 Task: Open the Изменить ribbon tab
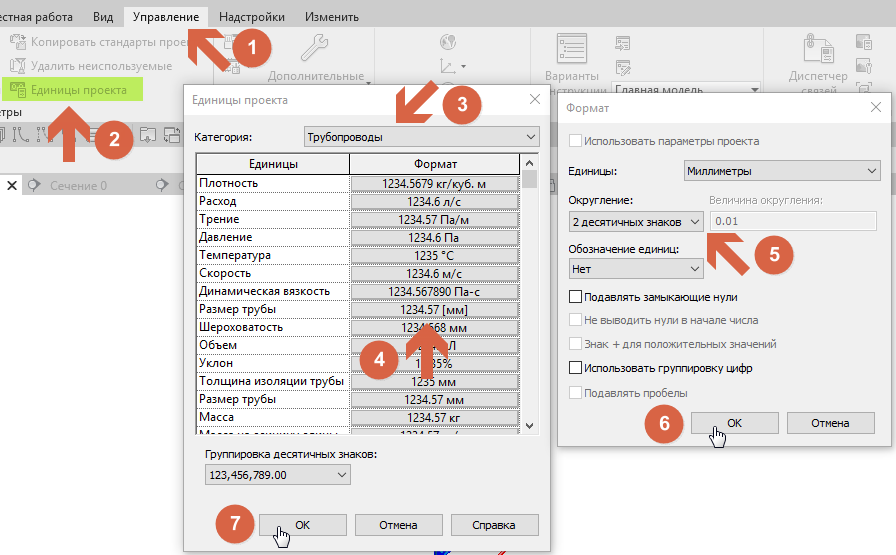point(331,17)
